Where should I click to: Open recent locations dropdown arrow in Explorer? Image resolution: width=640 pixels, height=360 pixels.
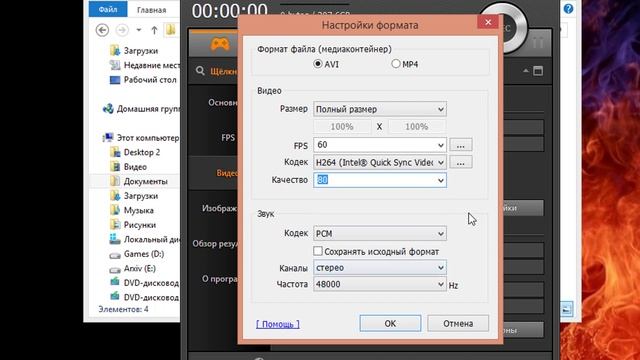139,30
